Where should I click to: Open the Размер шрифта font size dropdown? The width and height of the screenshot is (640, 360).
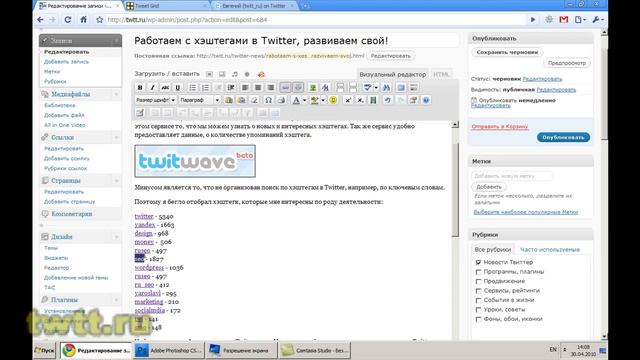156,100
